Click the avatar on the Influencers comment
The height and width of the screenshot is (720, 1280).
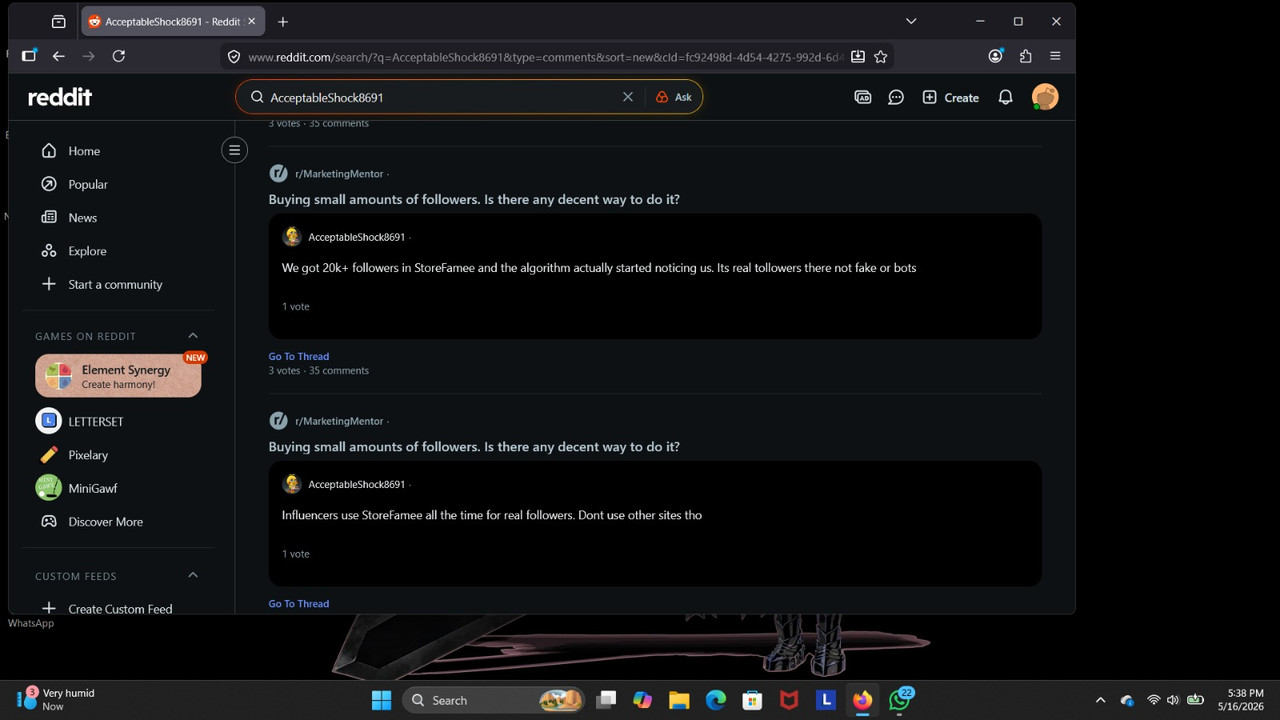tap(292, 484)
